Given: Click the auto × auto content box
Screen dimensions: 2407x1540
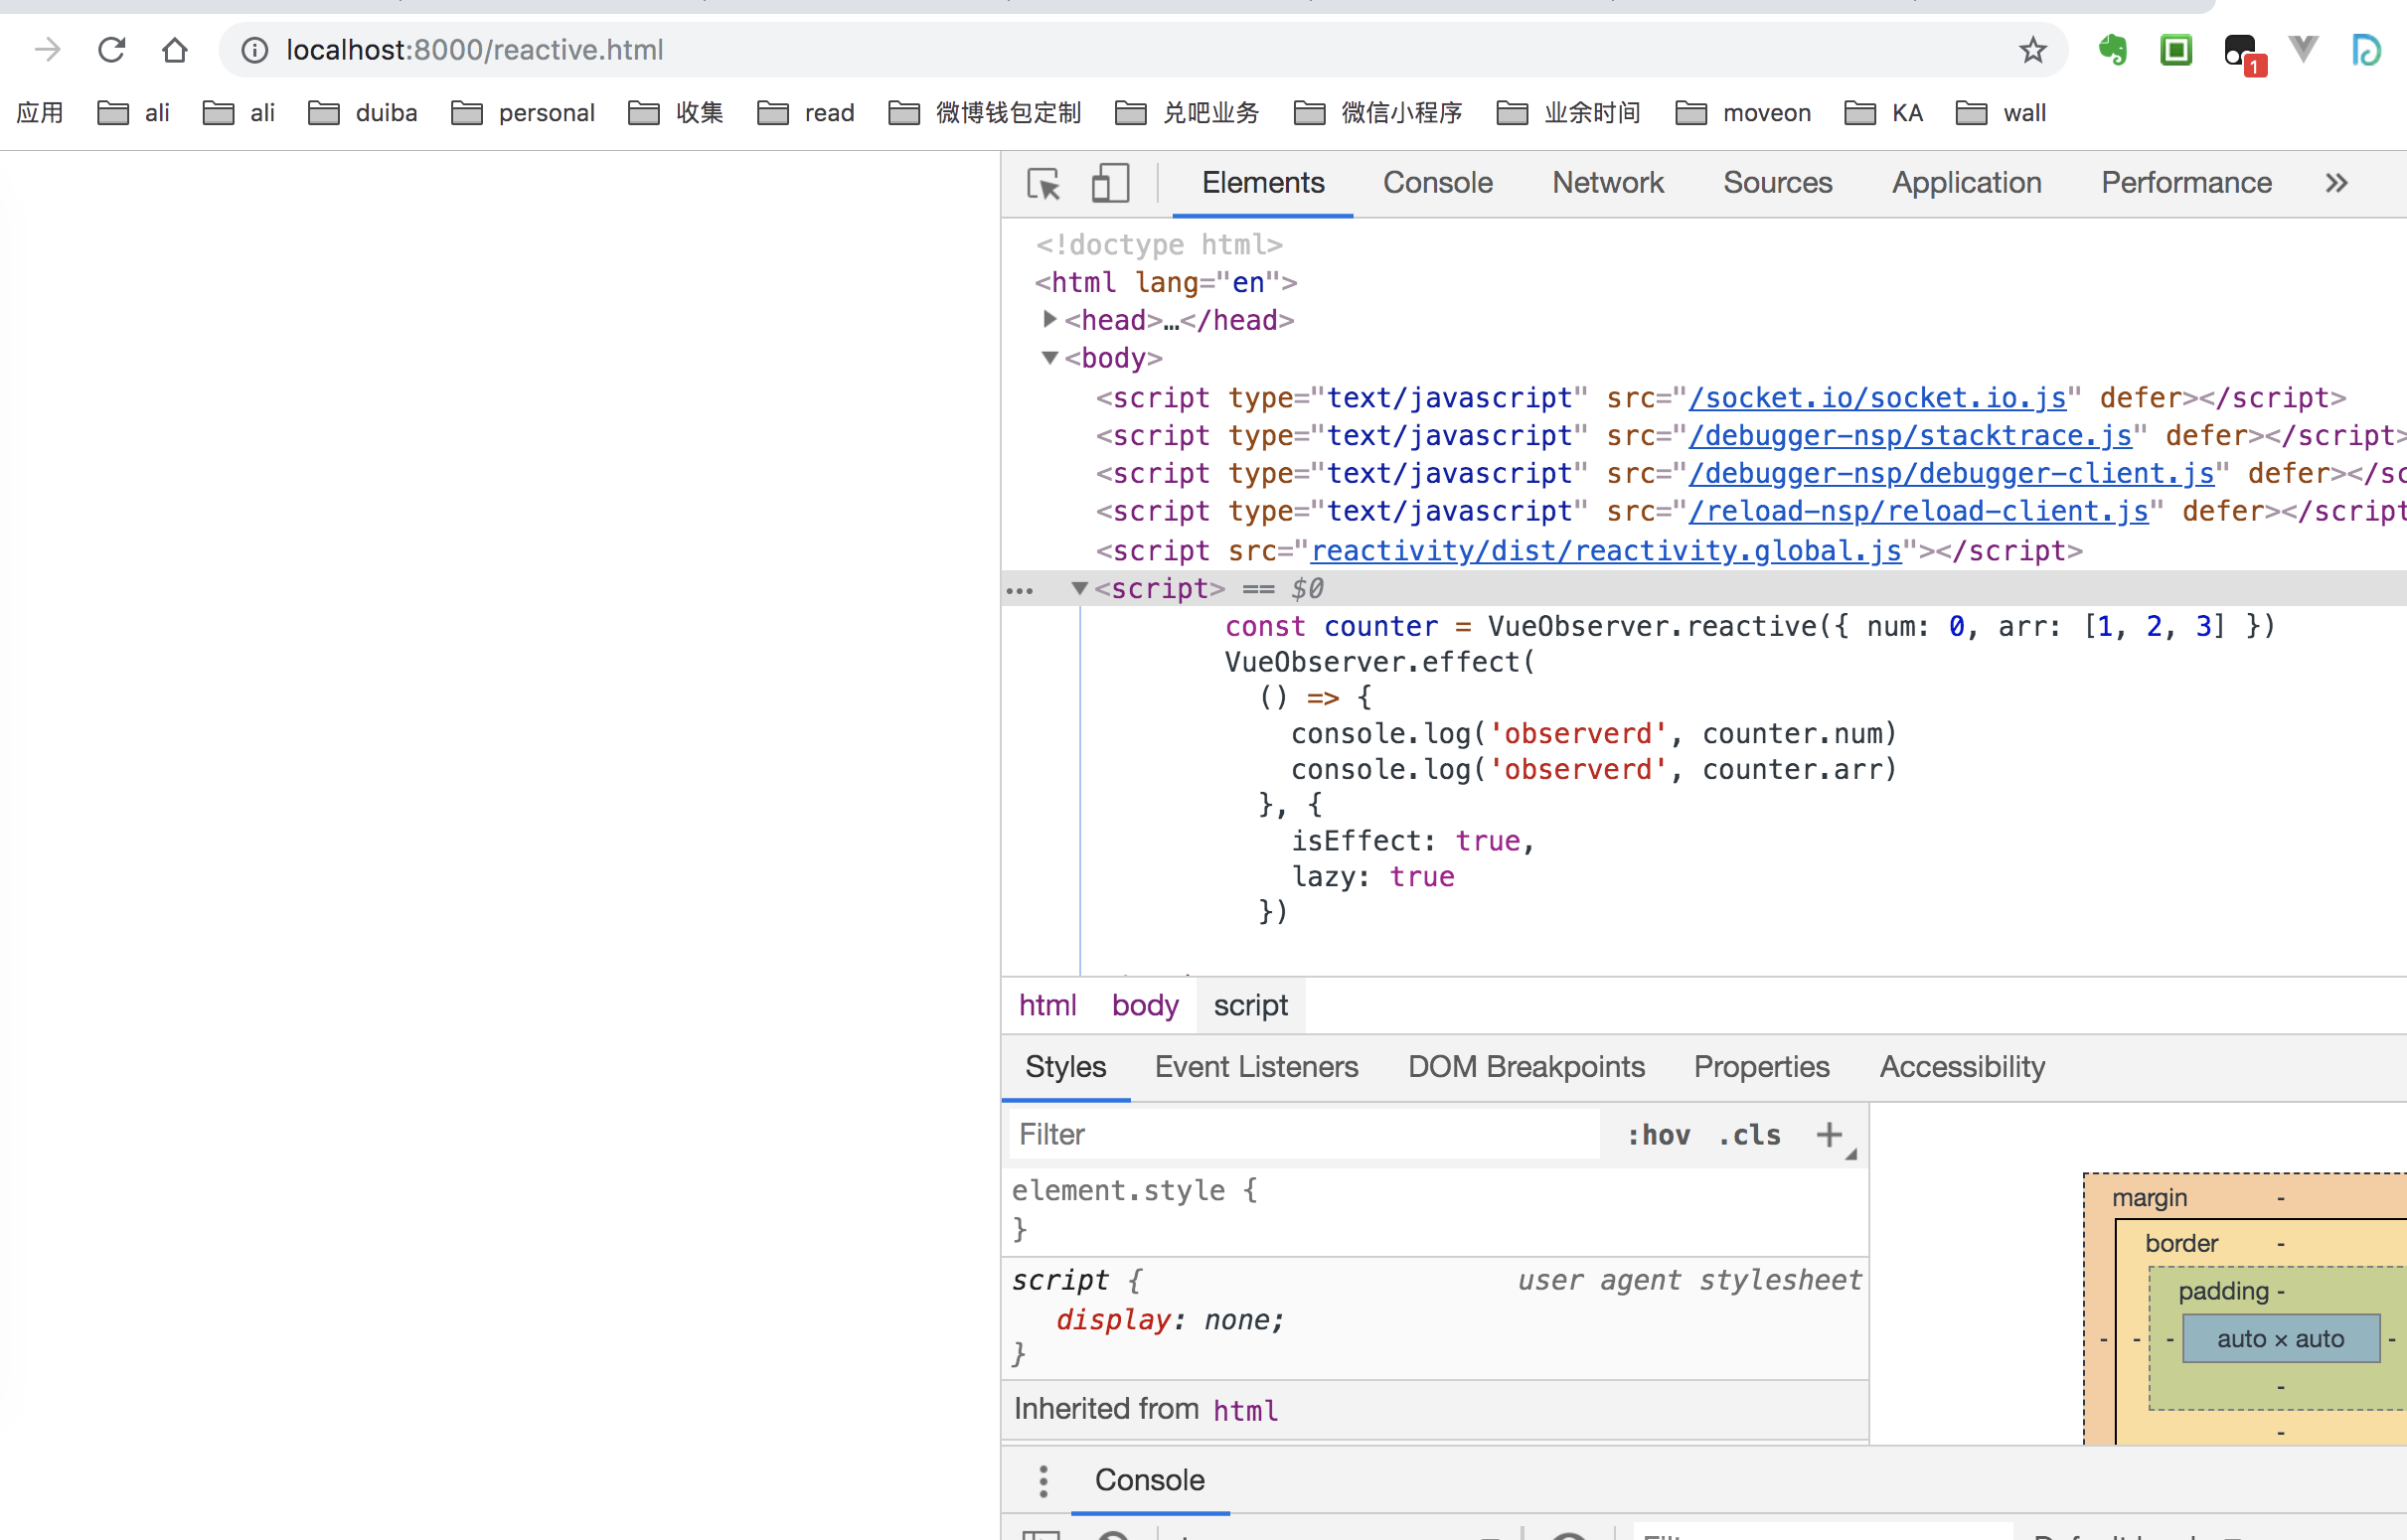Looking at the screenshot, I should [2280, 1339].
